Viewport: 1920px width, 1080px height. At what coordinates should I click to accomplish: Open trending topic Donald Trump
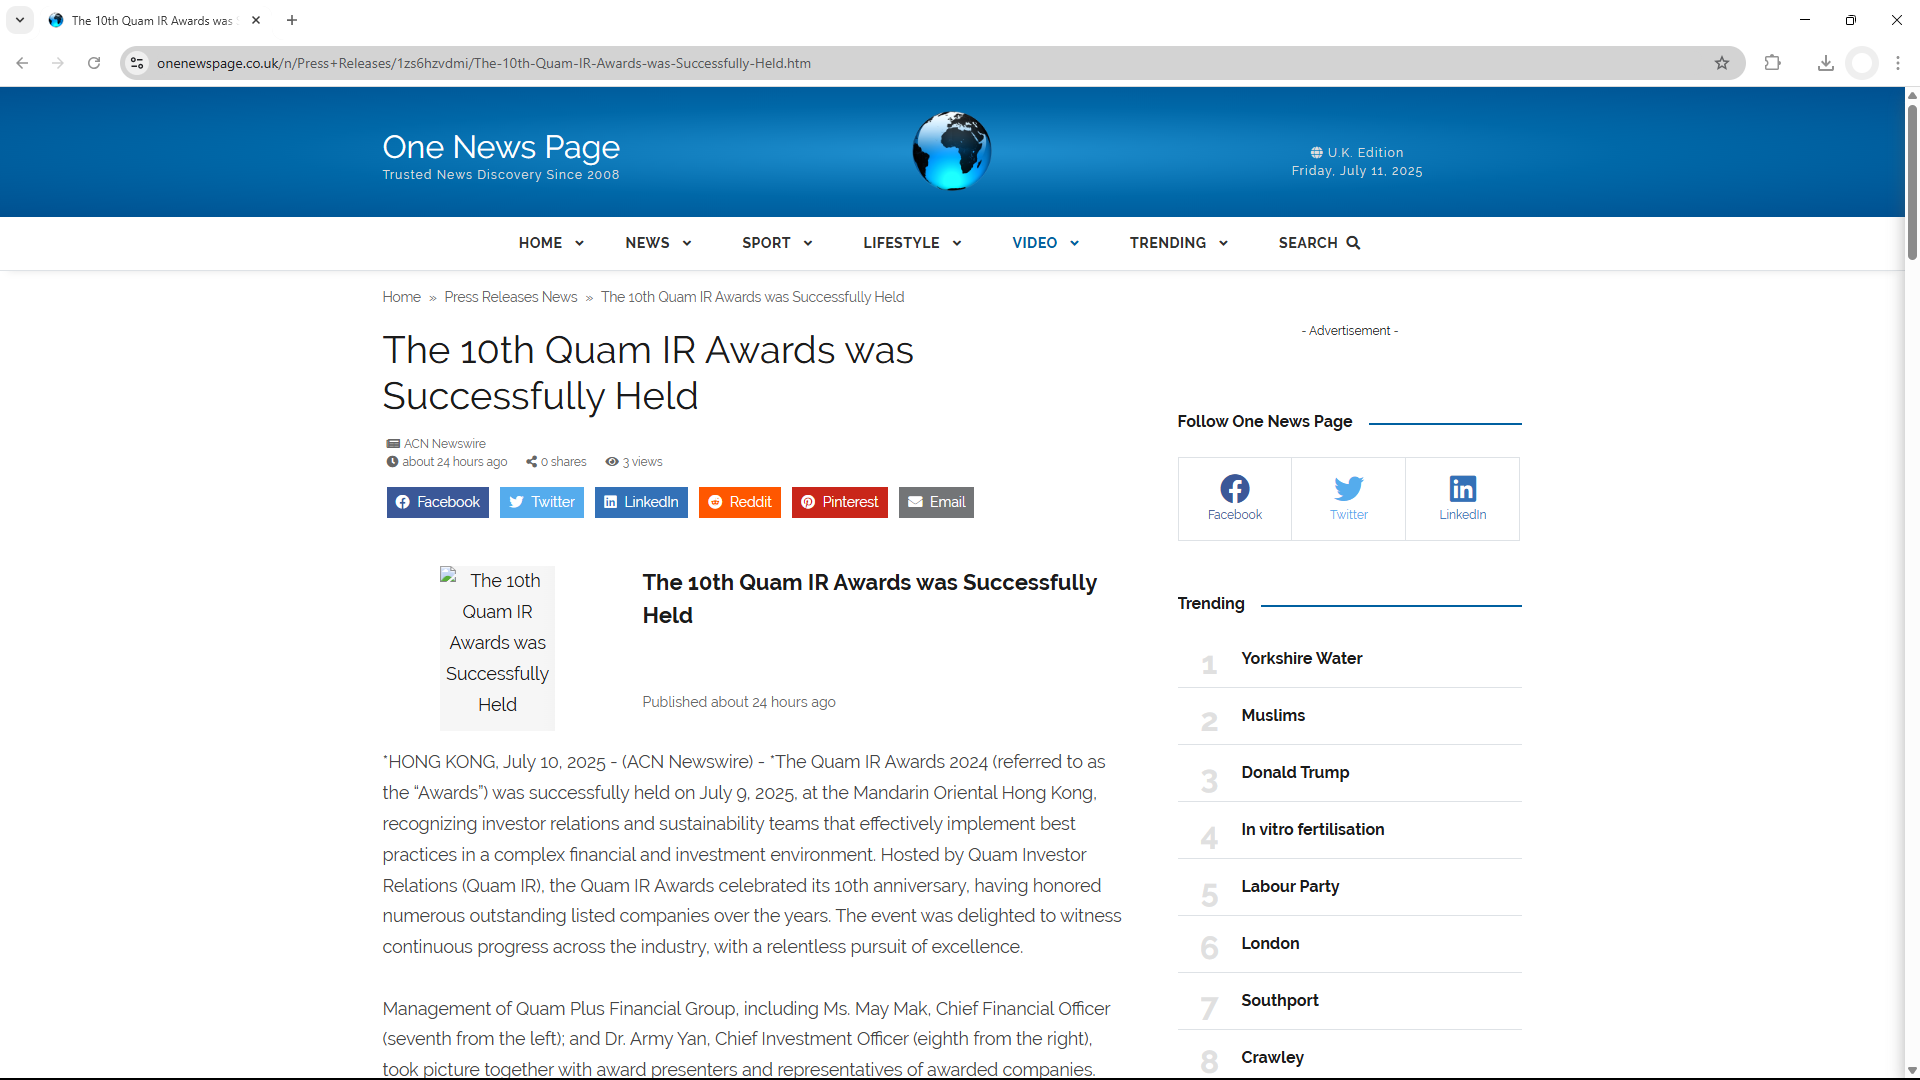[1295, 772]
